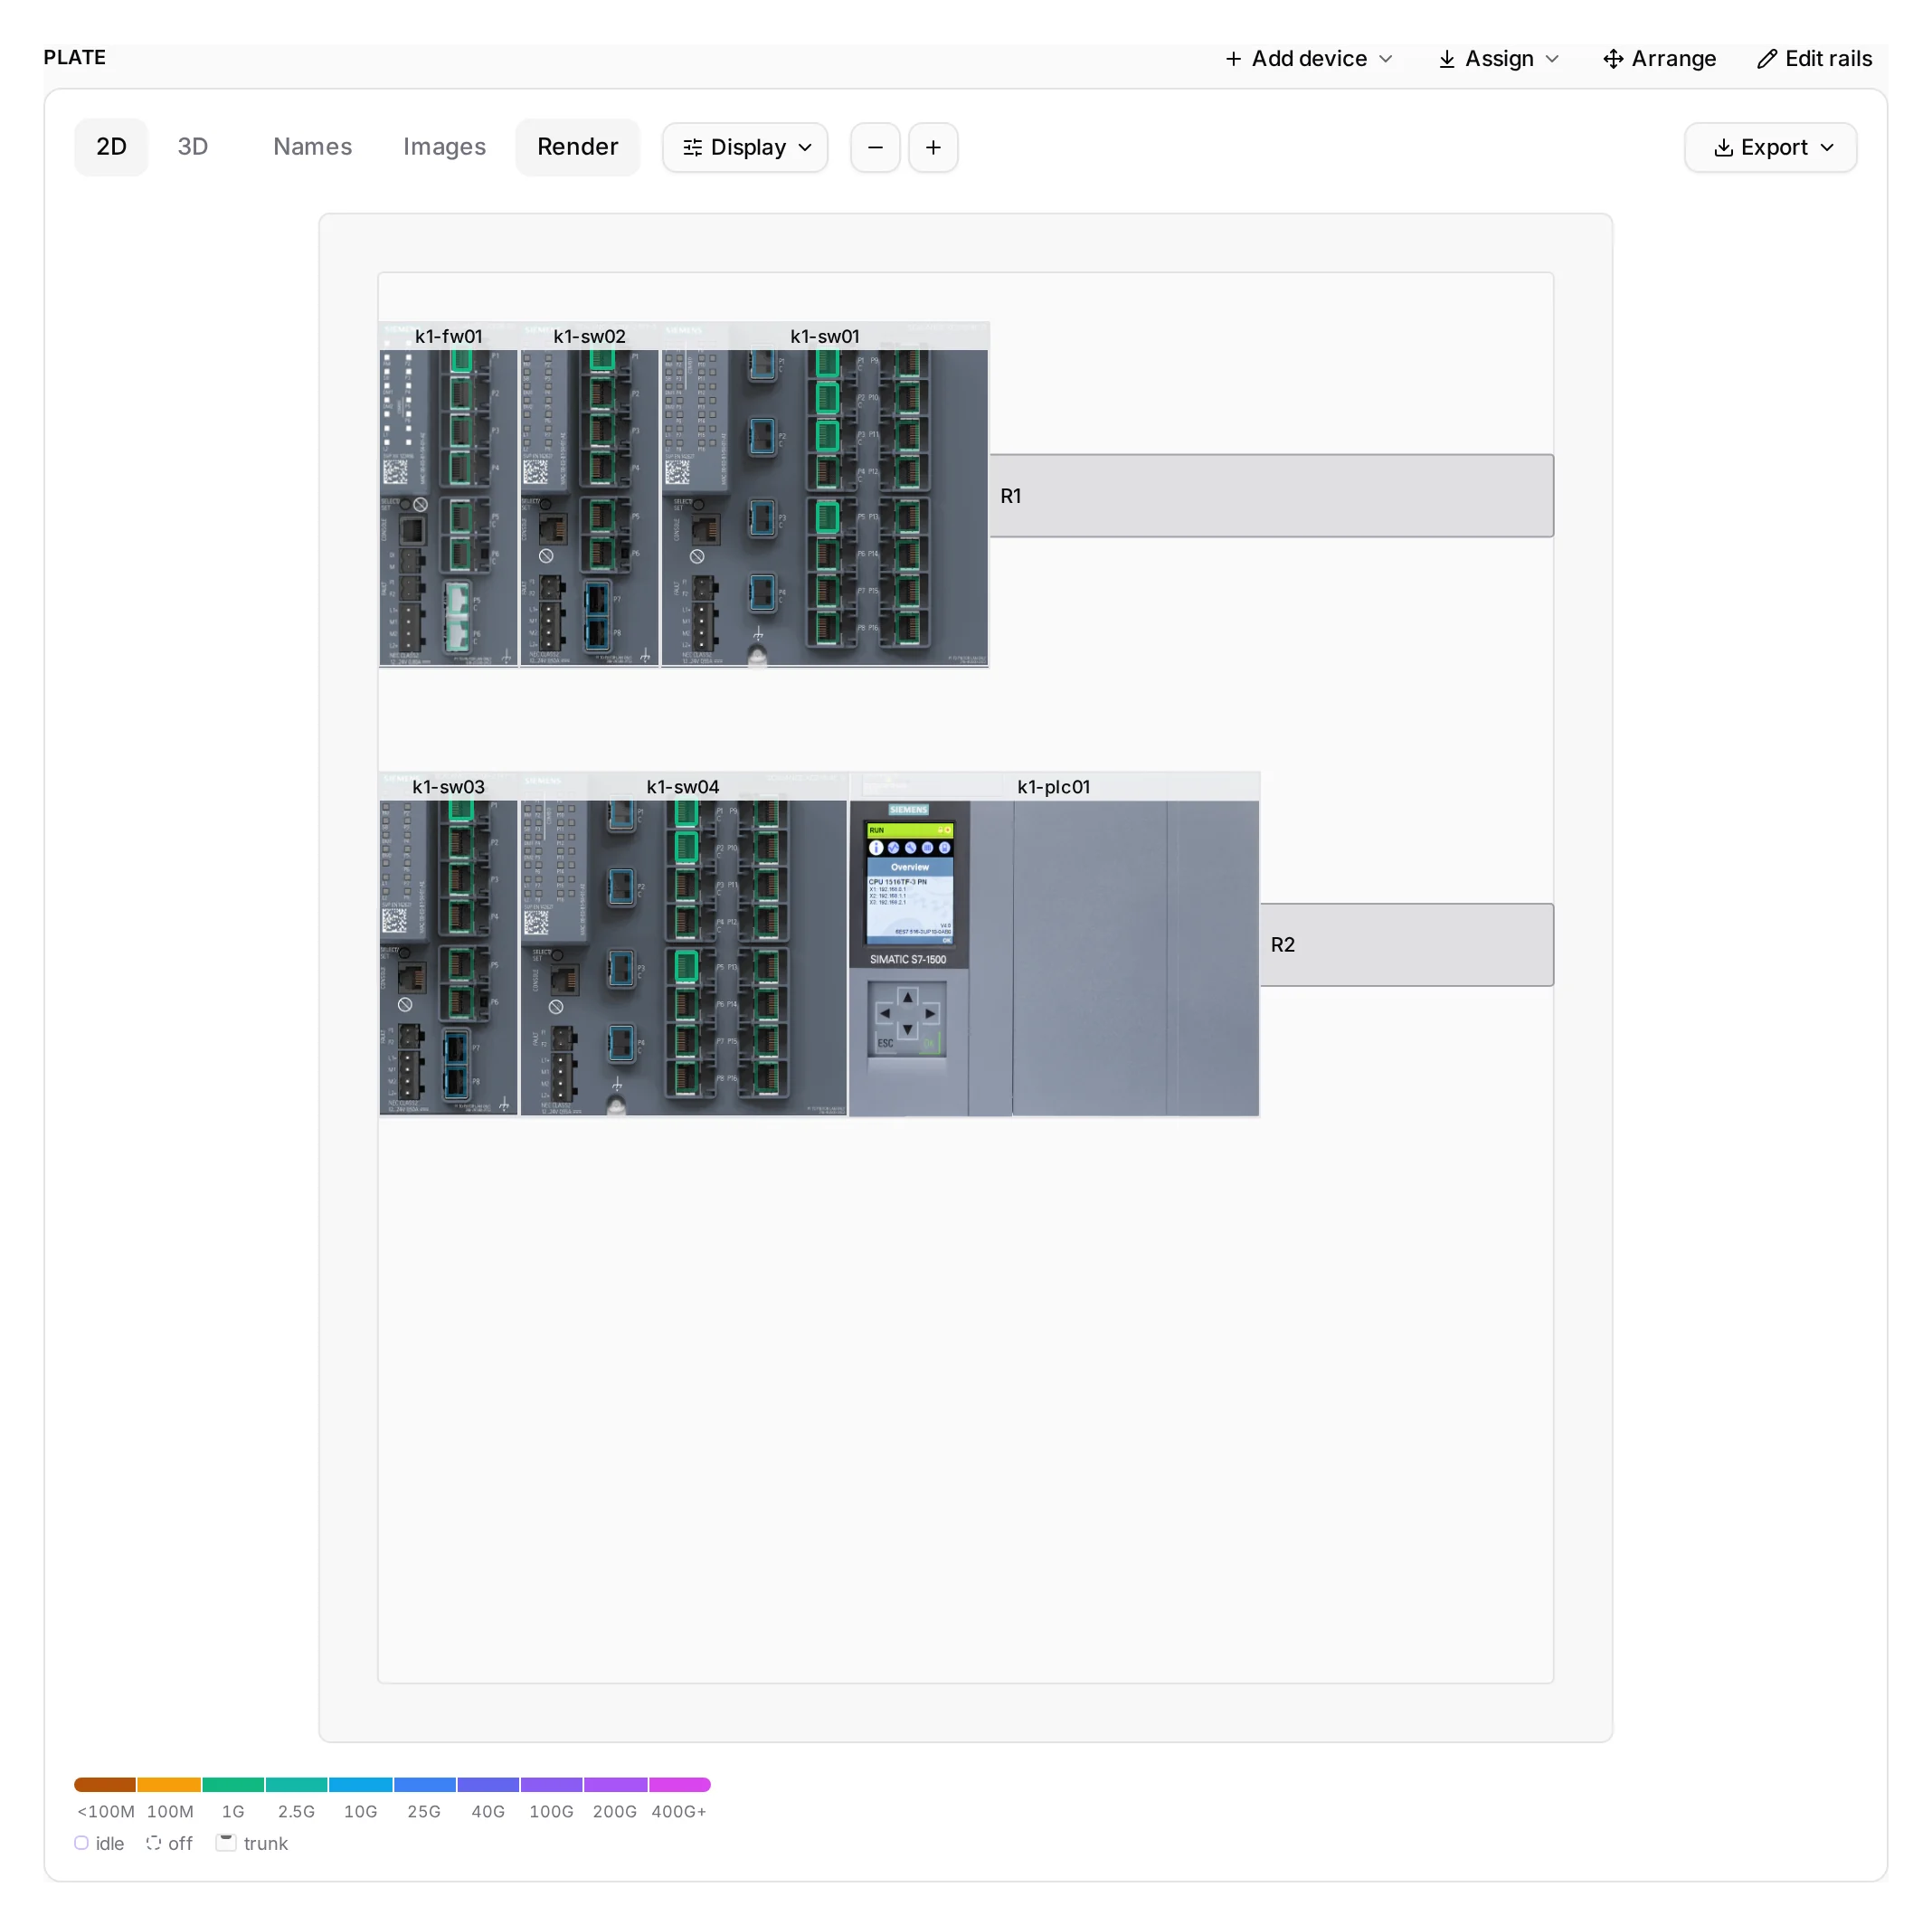Open the Display options dropdown

746,148
